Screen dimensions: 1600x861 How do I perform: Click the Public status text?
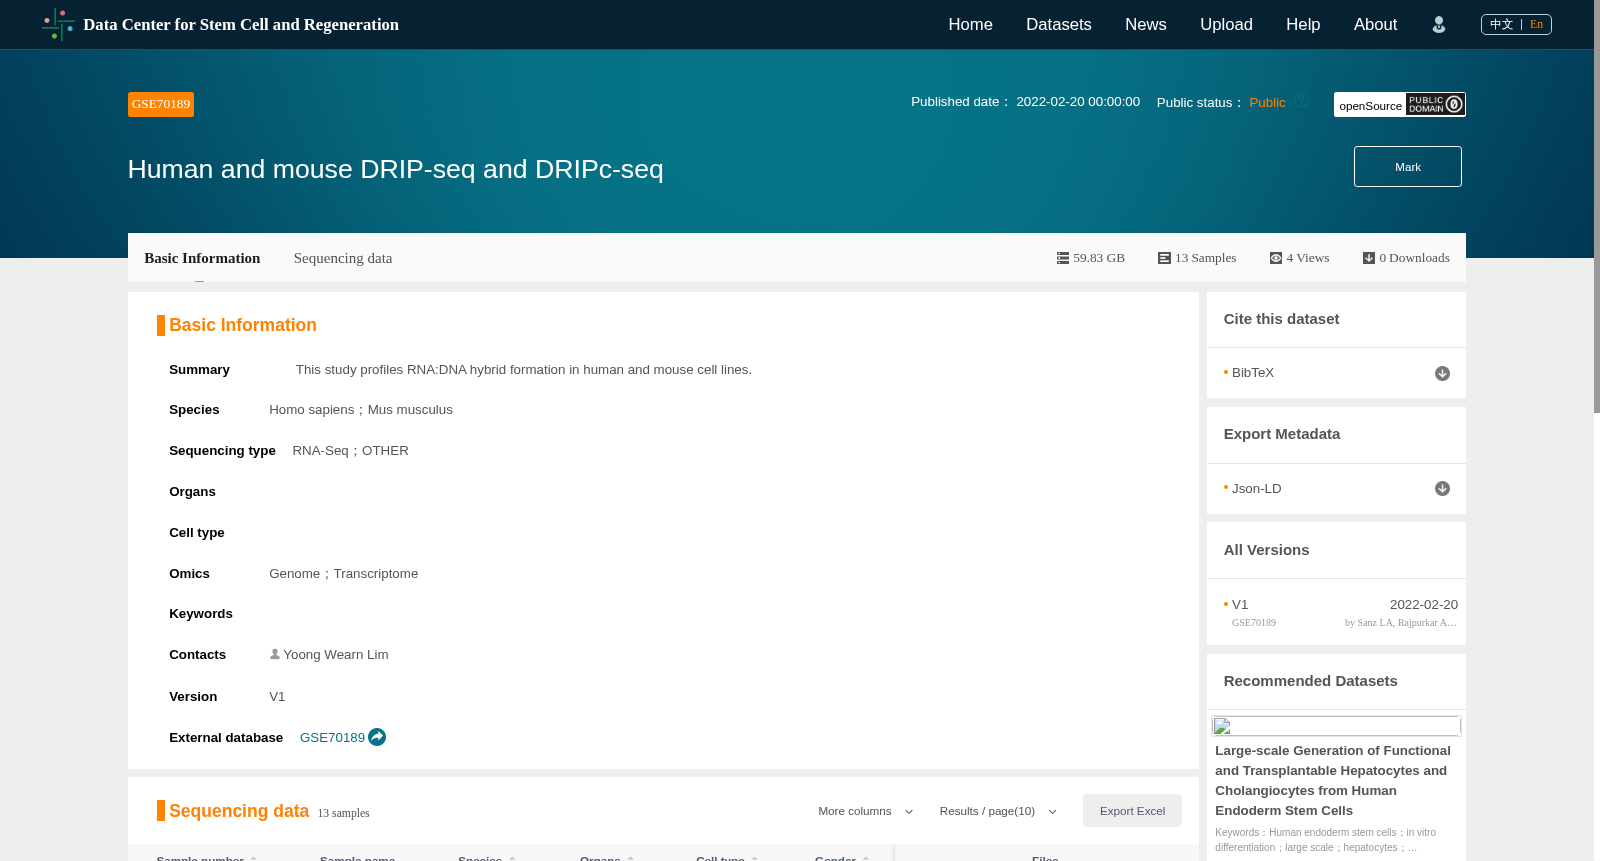tap(1267, 103)
